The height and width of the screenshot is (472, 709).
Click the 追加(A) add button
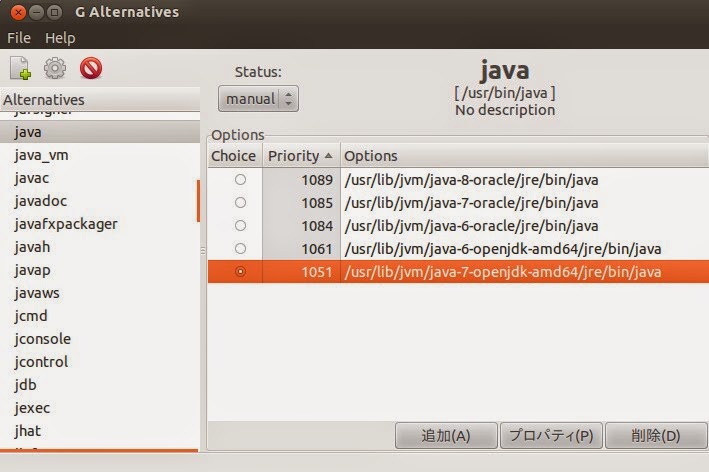(x=446, y=436)
